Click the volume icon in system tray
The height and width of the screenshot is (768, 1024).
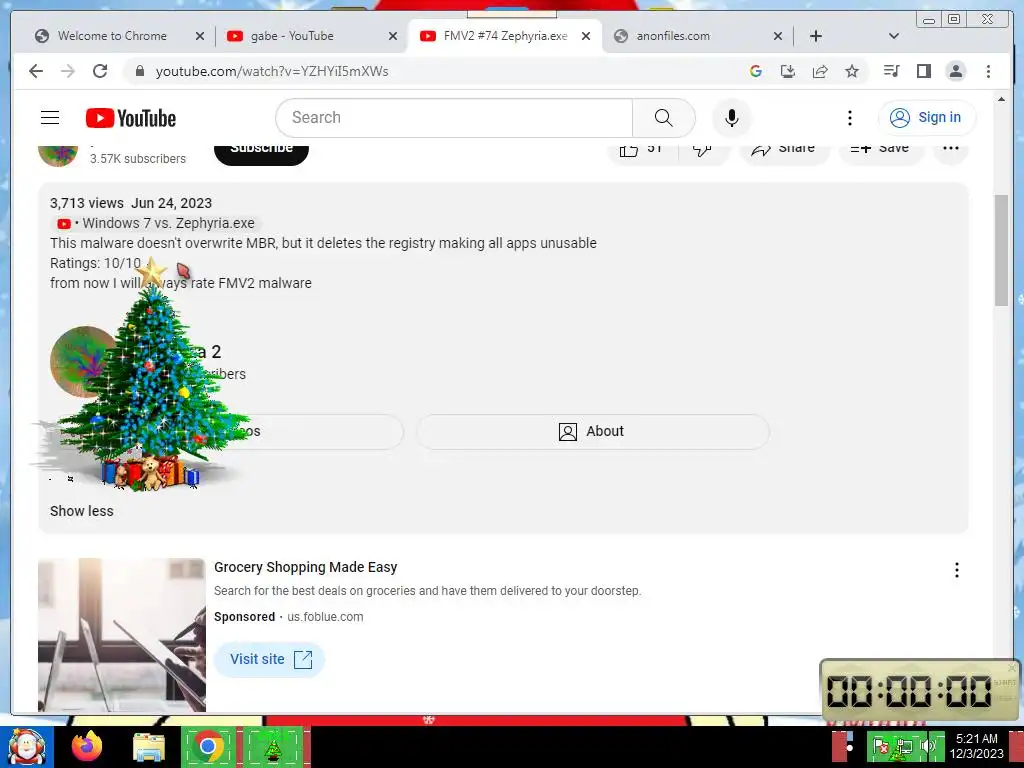[928, 746]
